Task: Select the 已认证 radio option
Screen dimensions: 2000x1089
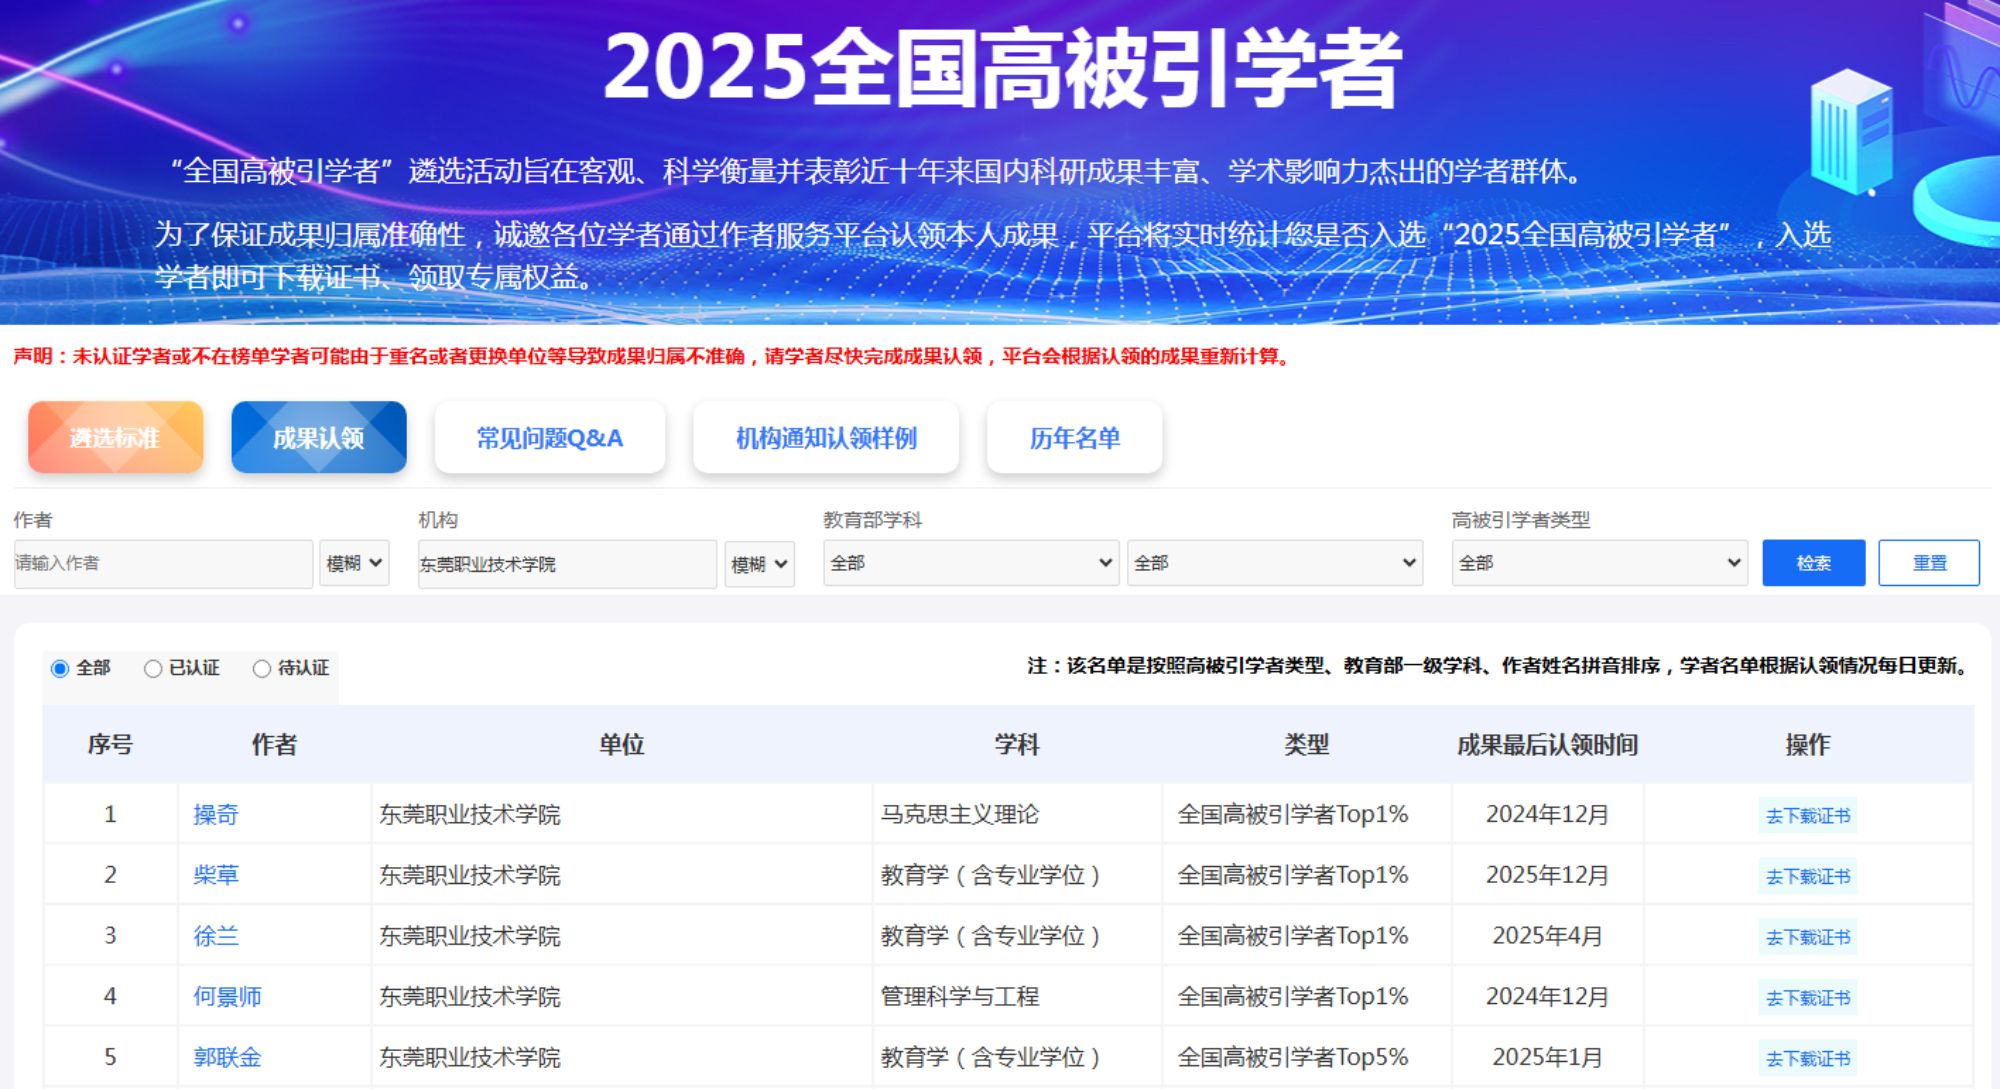Action: point(153,668)
